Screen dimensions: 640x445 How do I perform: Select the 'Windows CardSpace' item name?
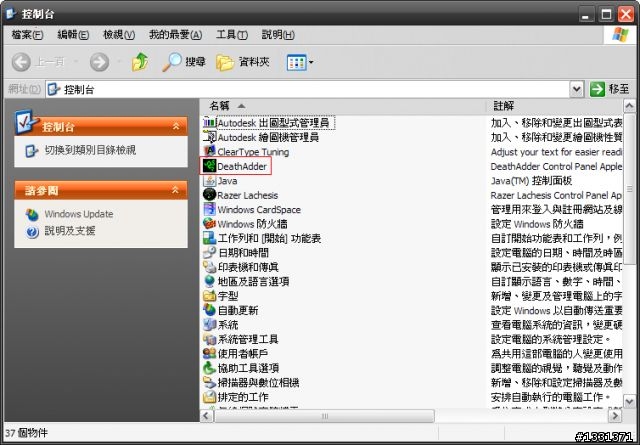pyautogui.click(x=259, y=210)
